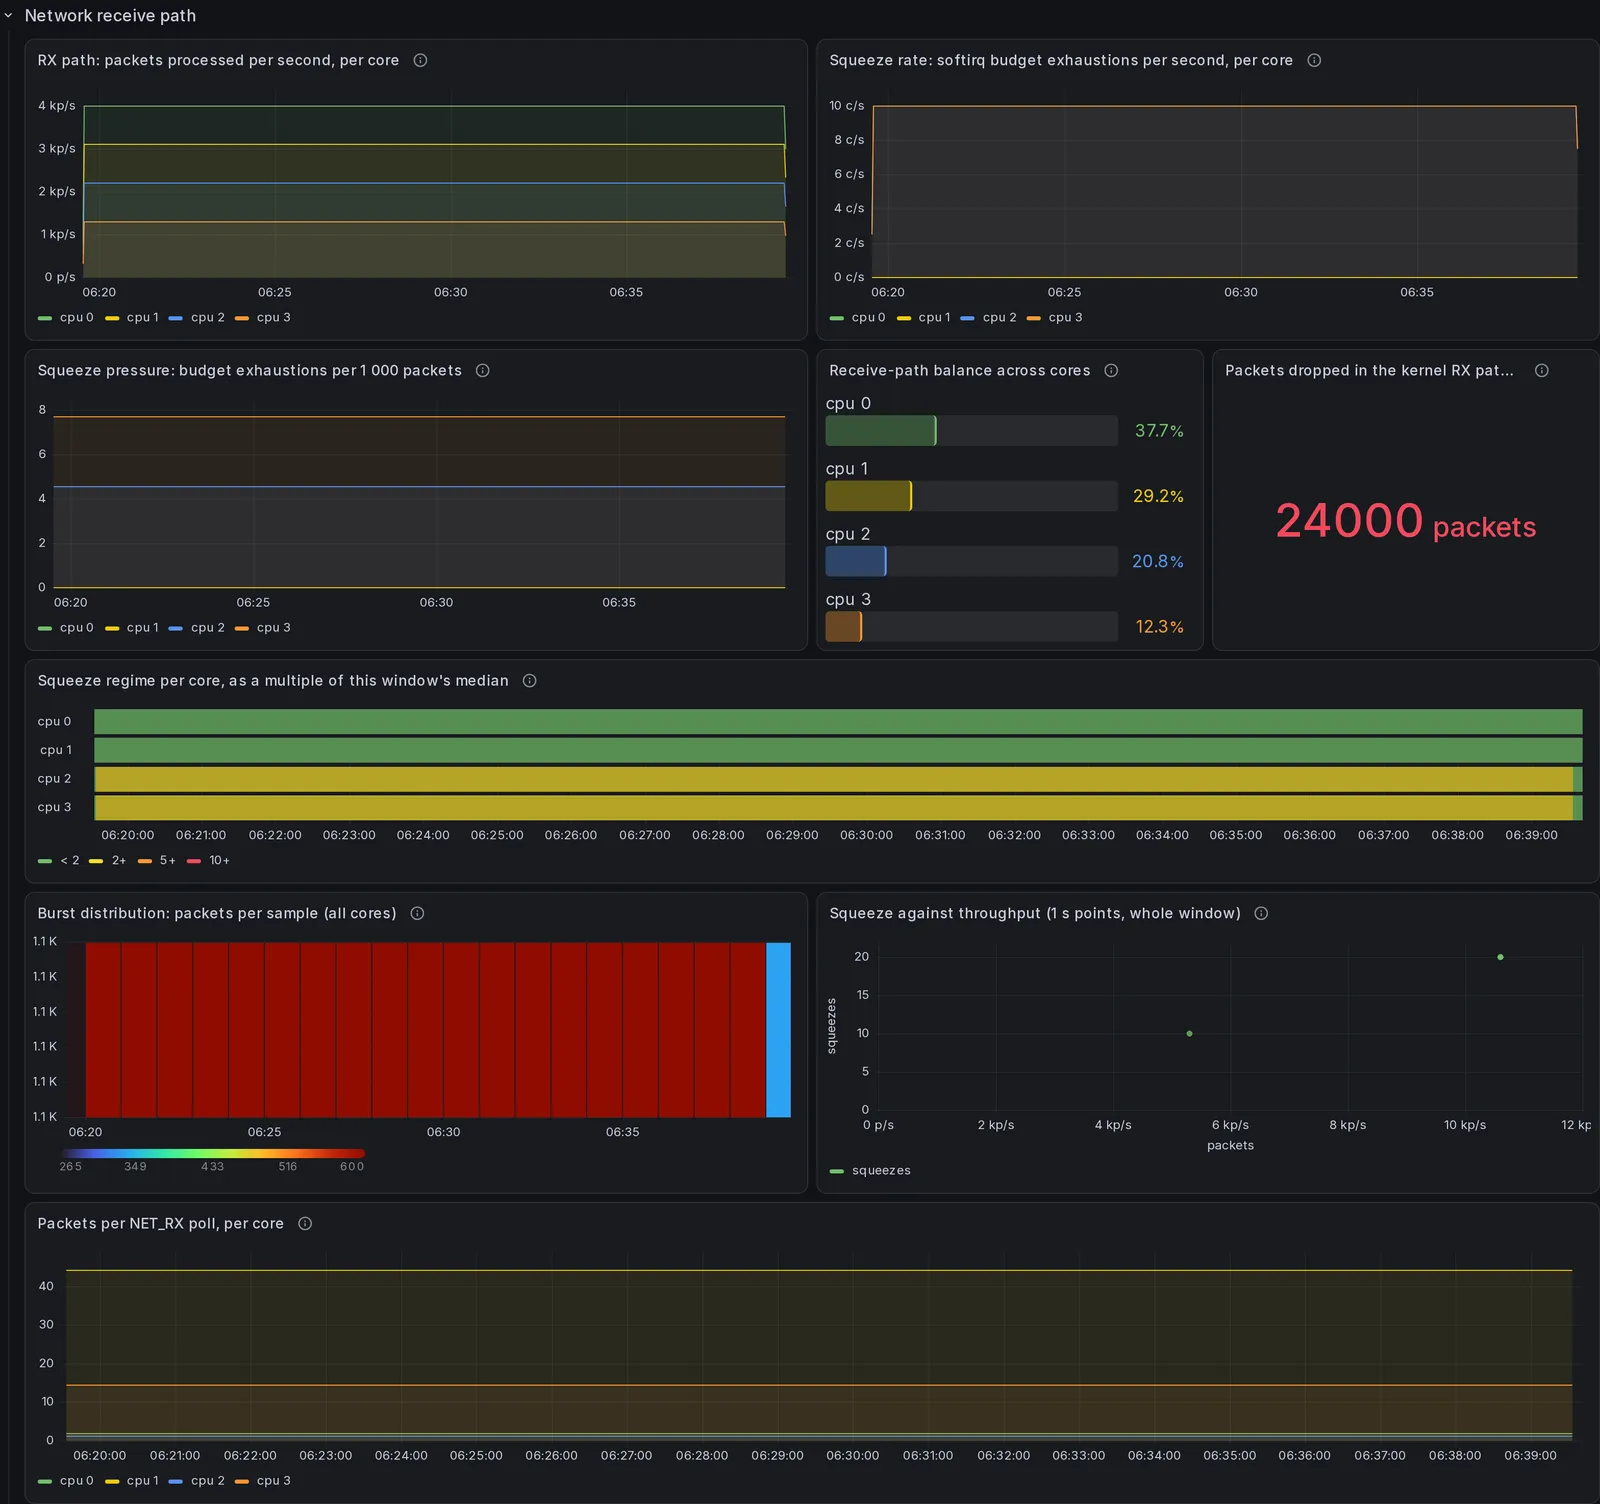Open info icon for Burst distribution panel
This screenshot has height=1504, width=1600.
tap(417, 914)
